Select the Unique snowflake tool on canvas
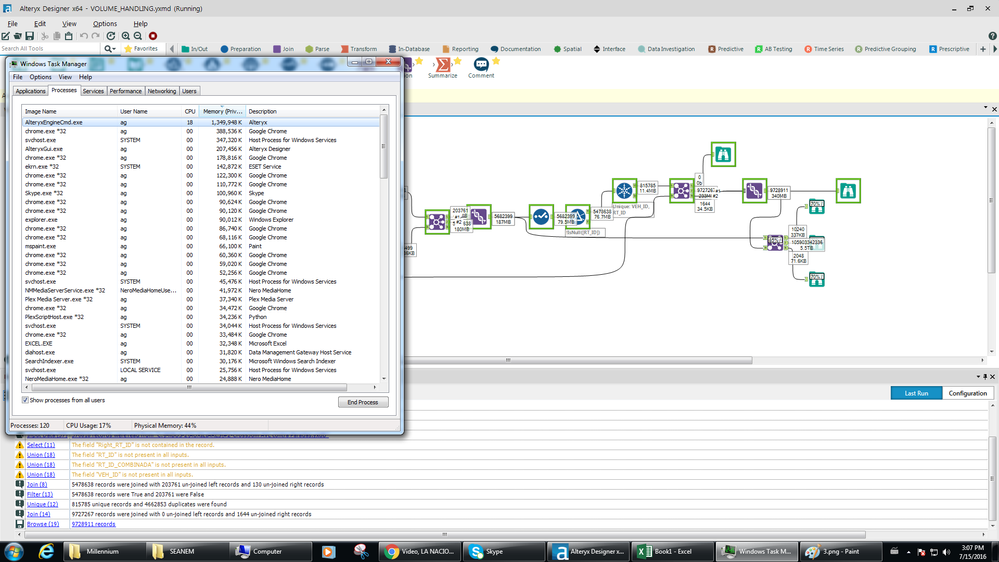This screenshot has width=999, height=562. [624, 190]
